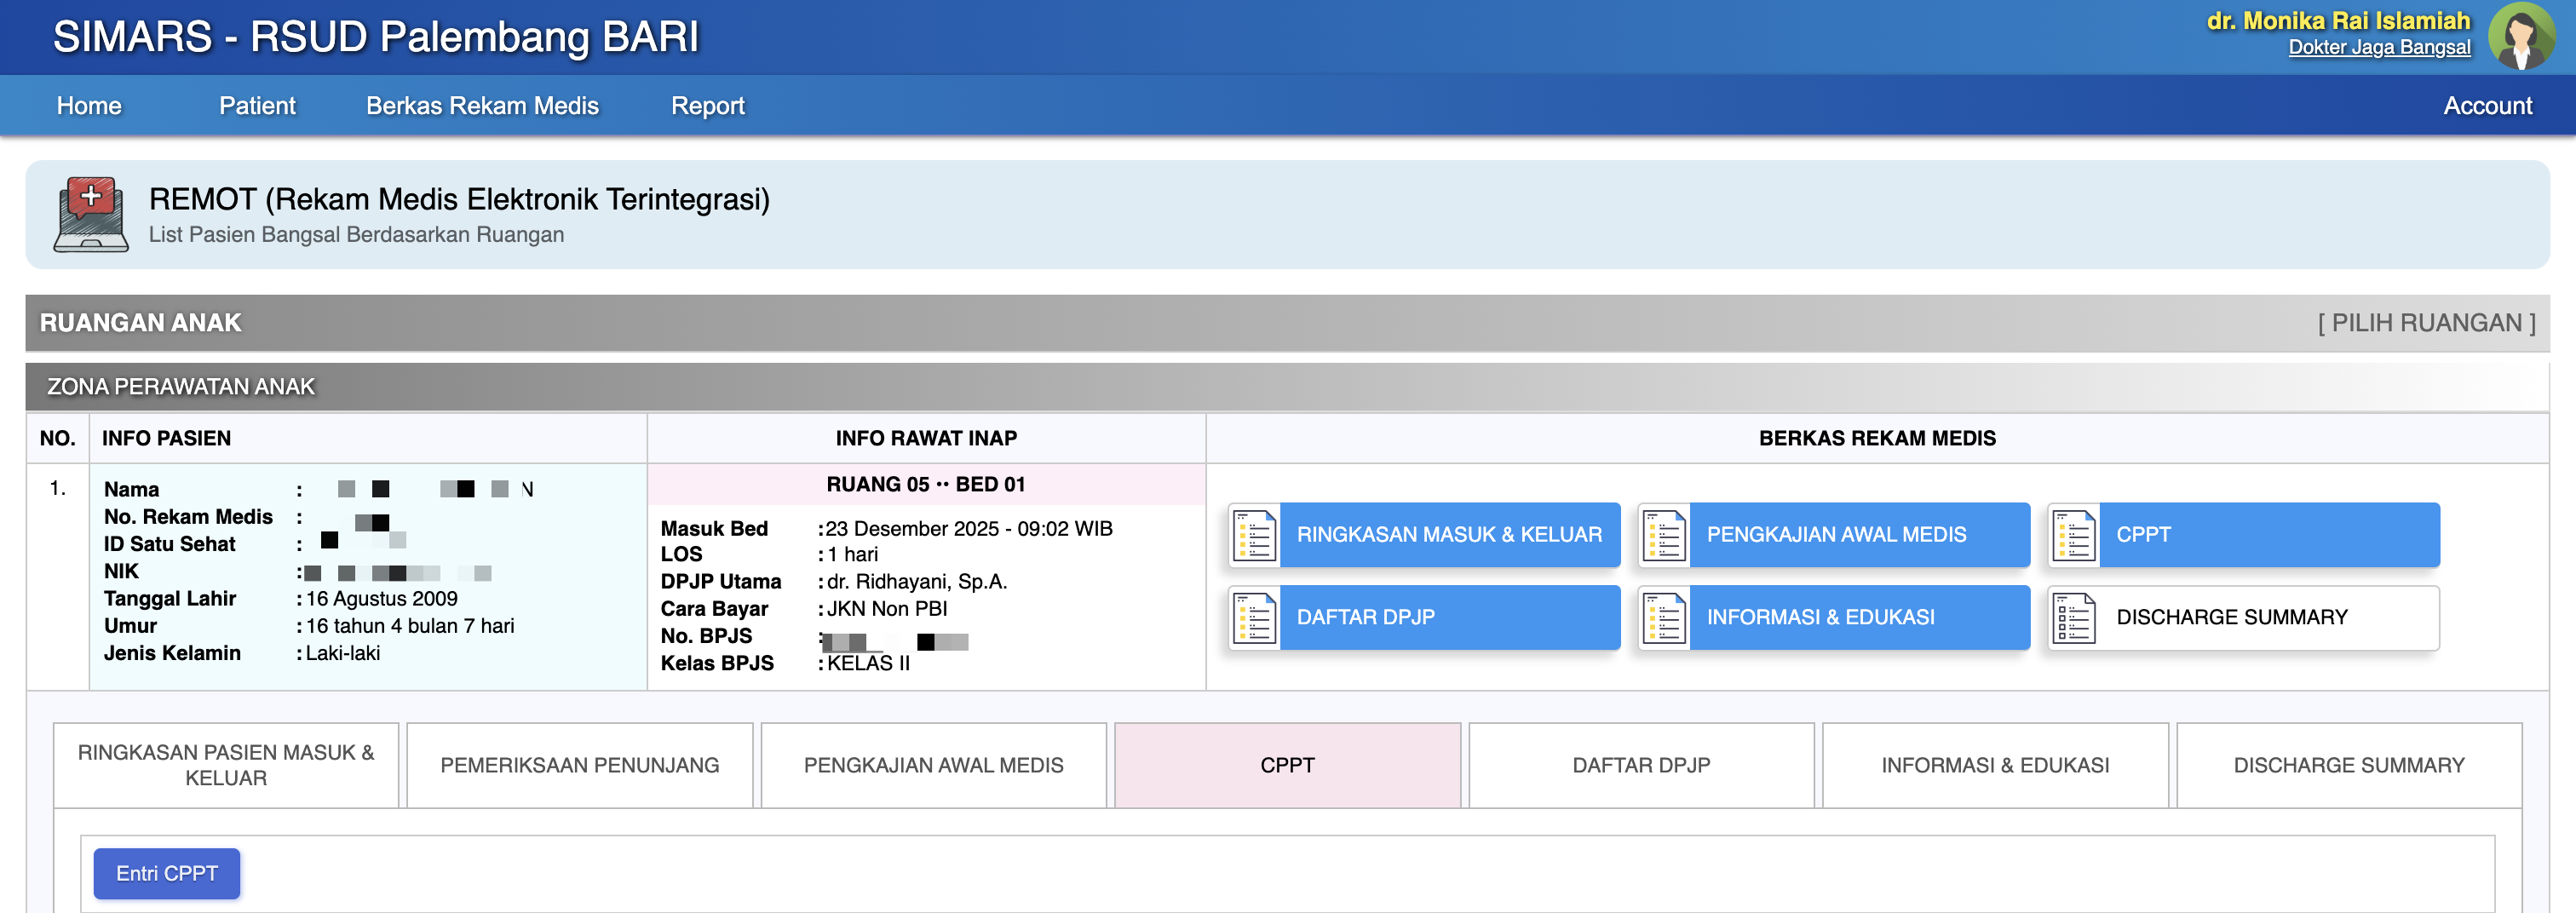The image size is (2576, 913).
Task: Click checklist icon beside Discharge Summary button
Action: (2074, 618)
